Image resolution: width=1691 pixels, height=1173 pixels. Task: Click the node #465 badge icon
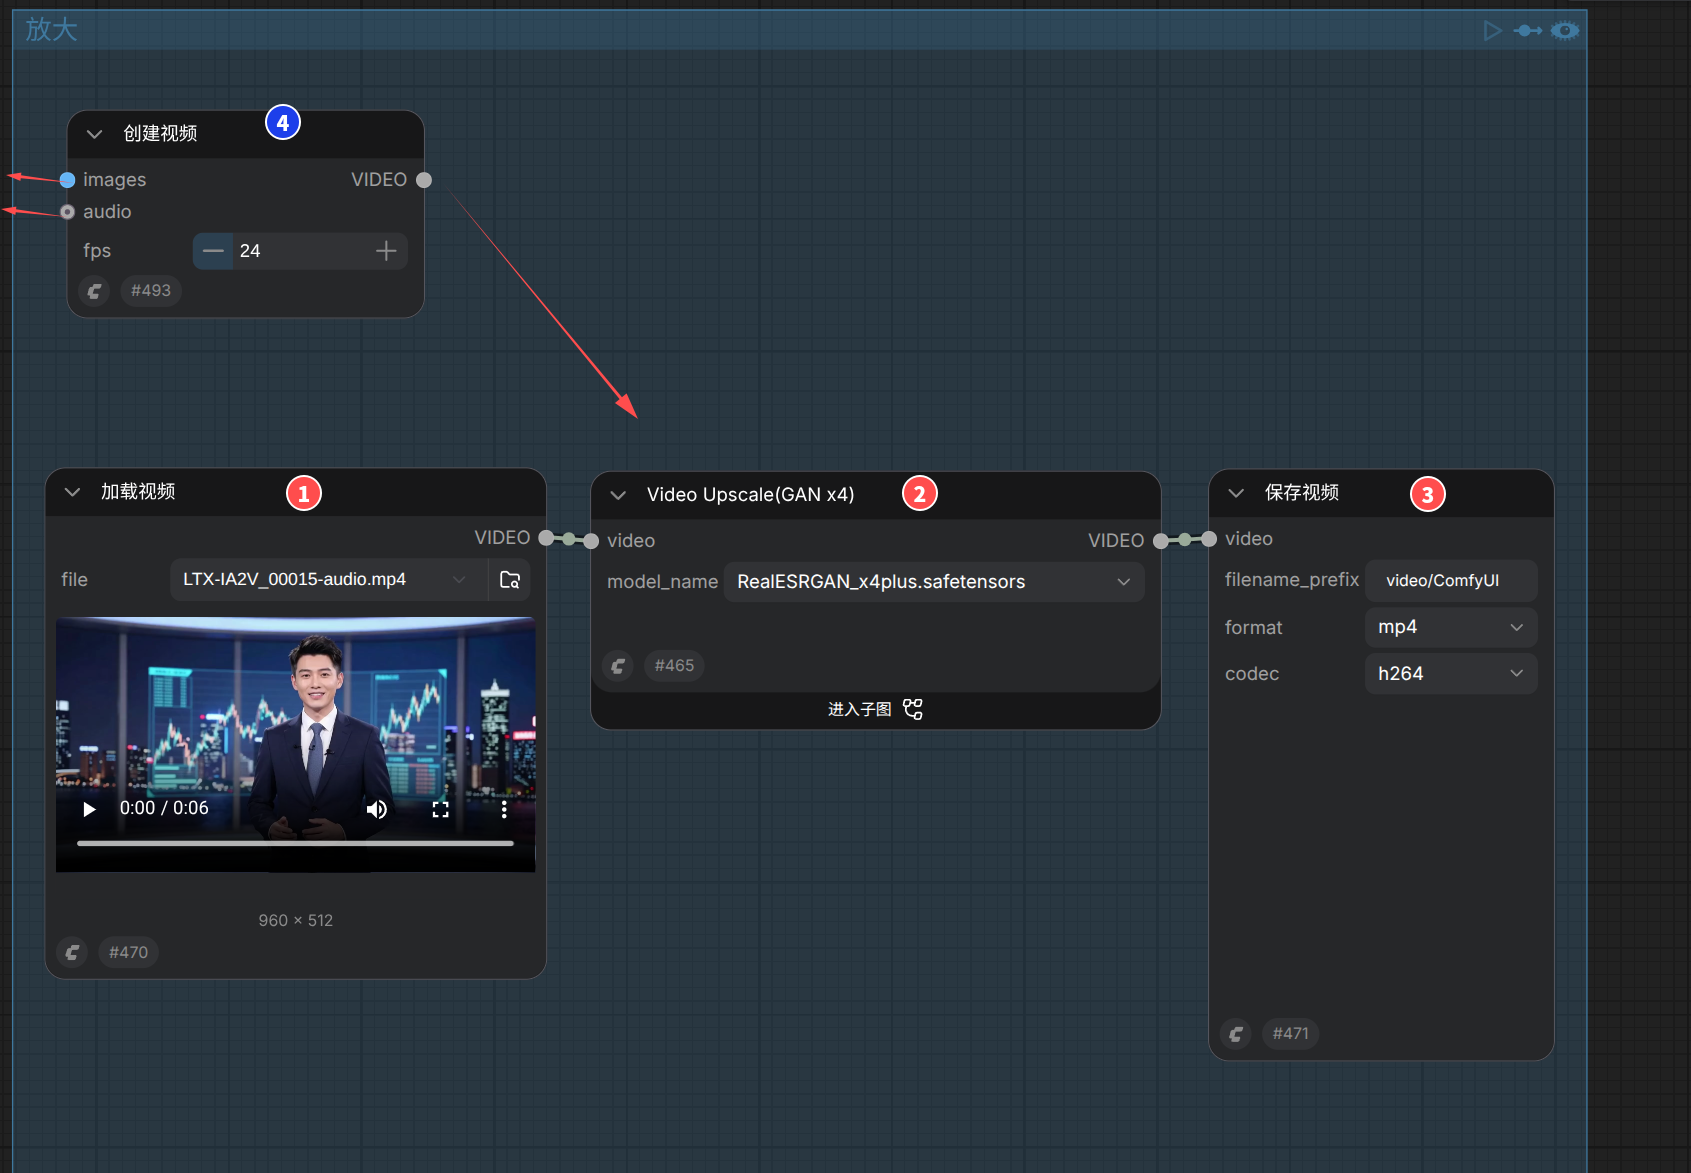coord(618,666)
